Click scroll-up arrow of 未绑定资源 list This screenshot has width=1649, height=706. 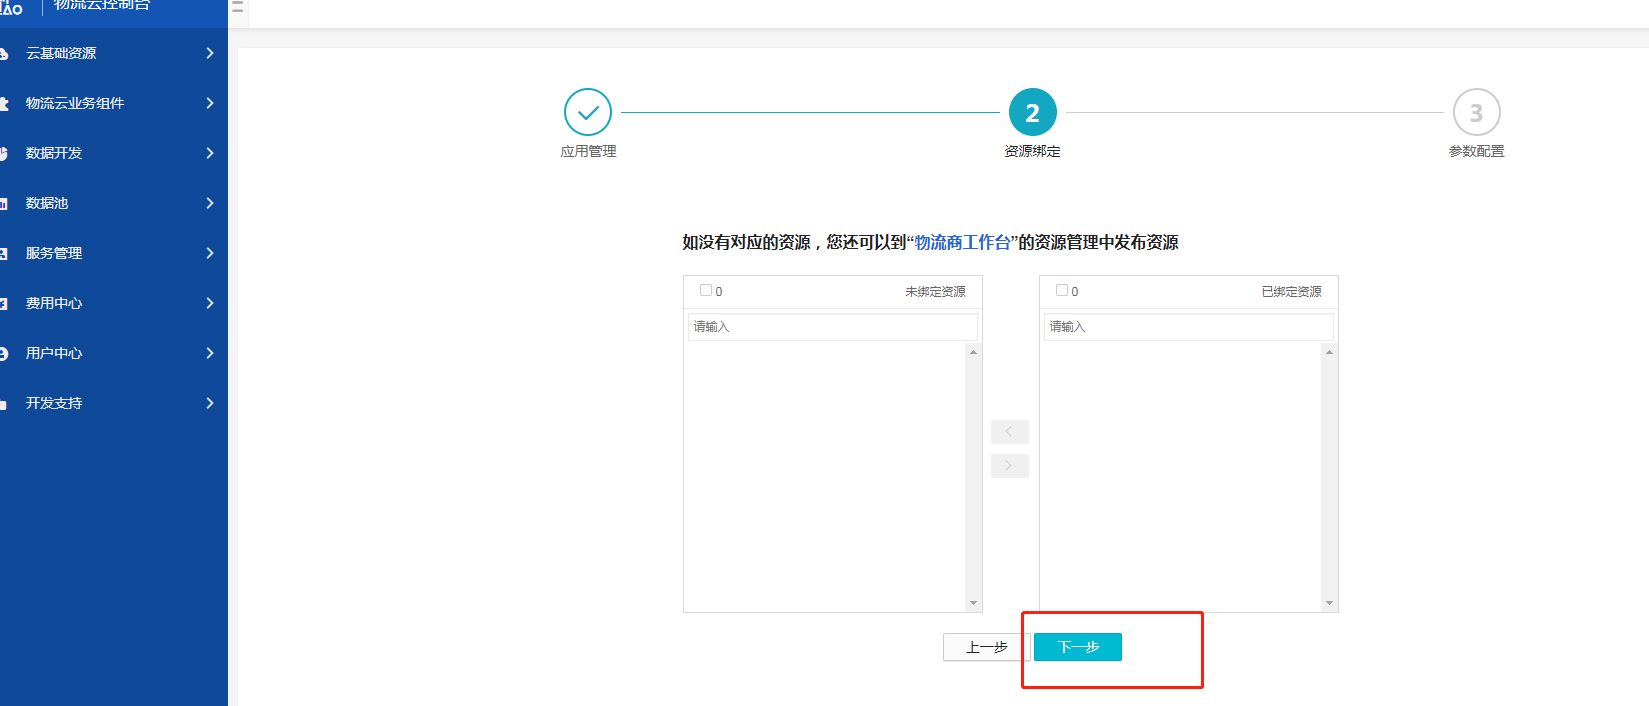click(973, 352)
